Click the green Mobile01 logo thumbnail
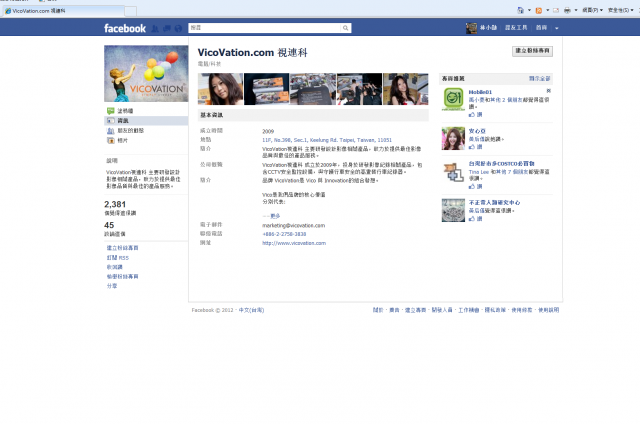 pyautogui.click(x=453, y=99)
